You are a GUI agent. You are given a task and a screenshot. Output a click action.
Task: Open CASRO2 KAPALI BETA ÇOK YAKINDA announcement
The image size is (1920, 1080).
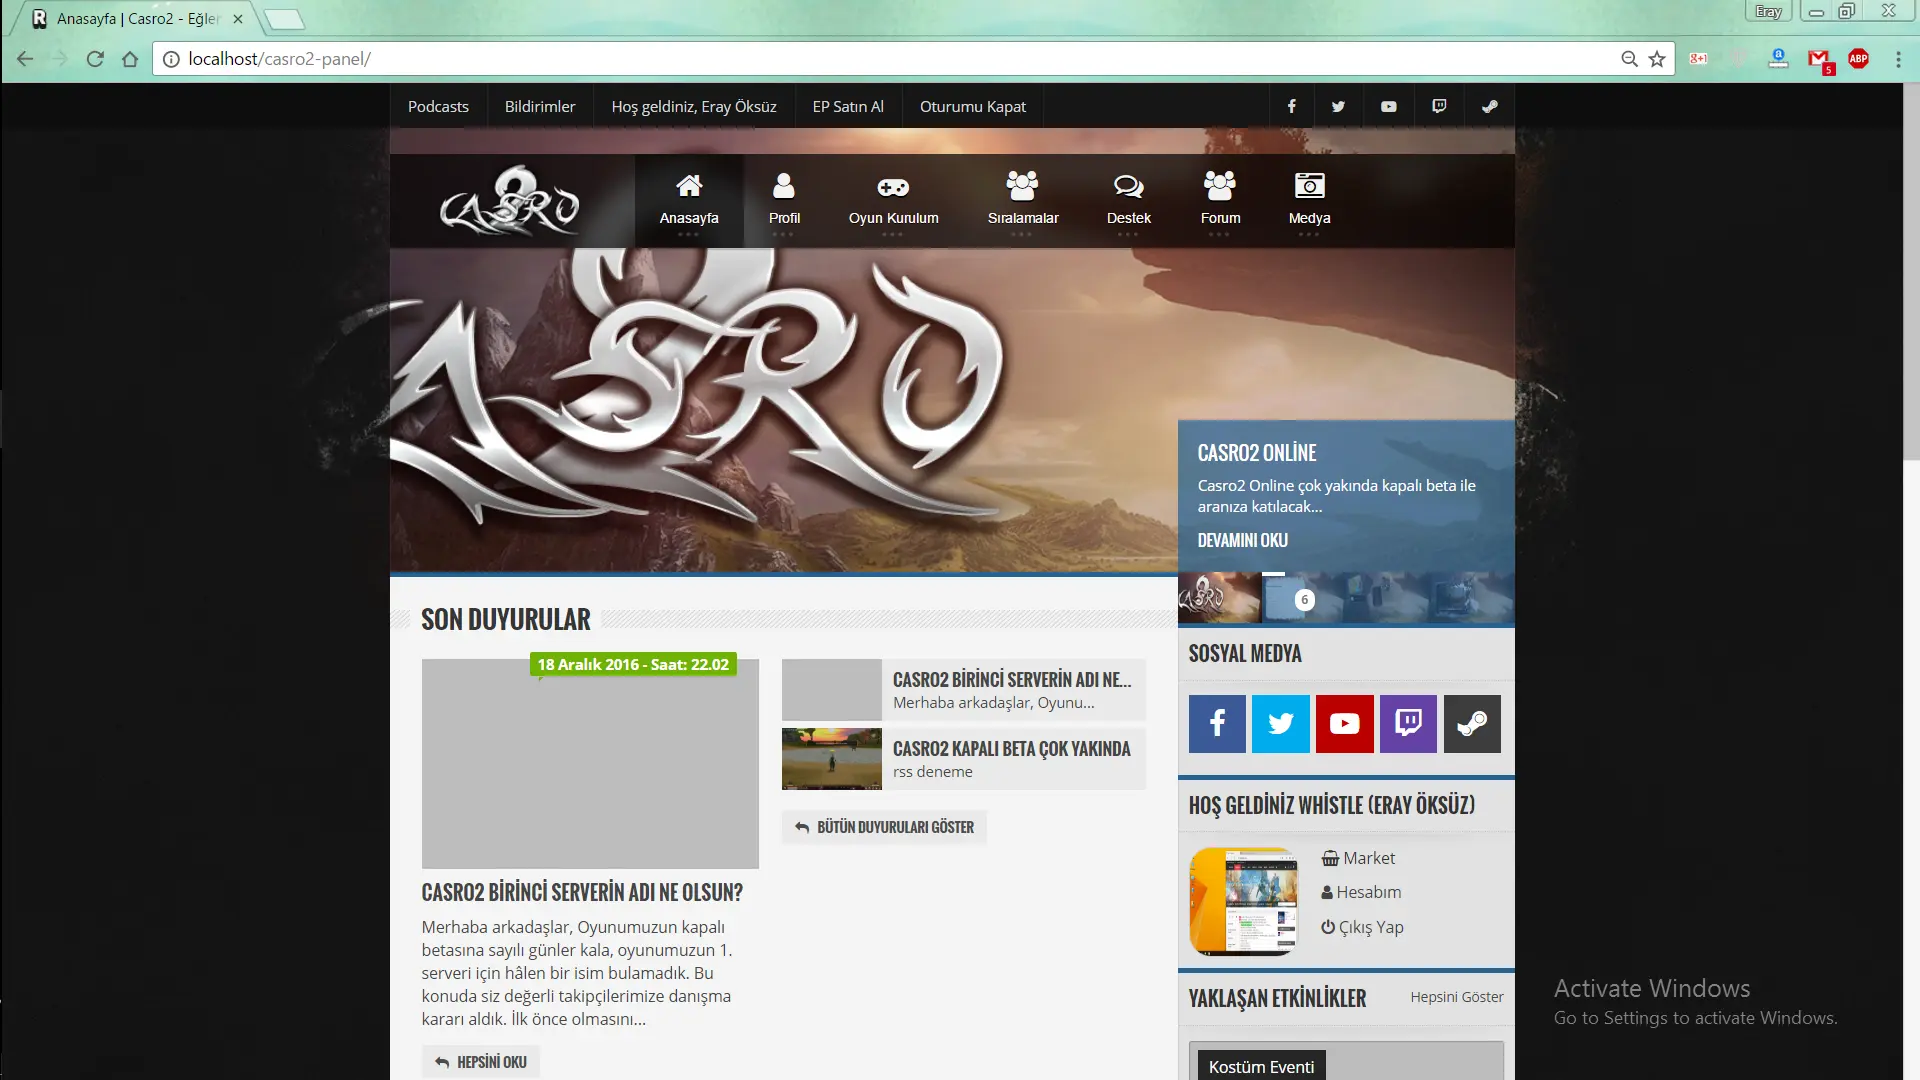point(1011,749)
